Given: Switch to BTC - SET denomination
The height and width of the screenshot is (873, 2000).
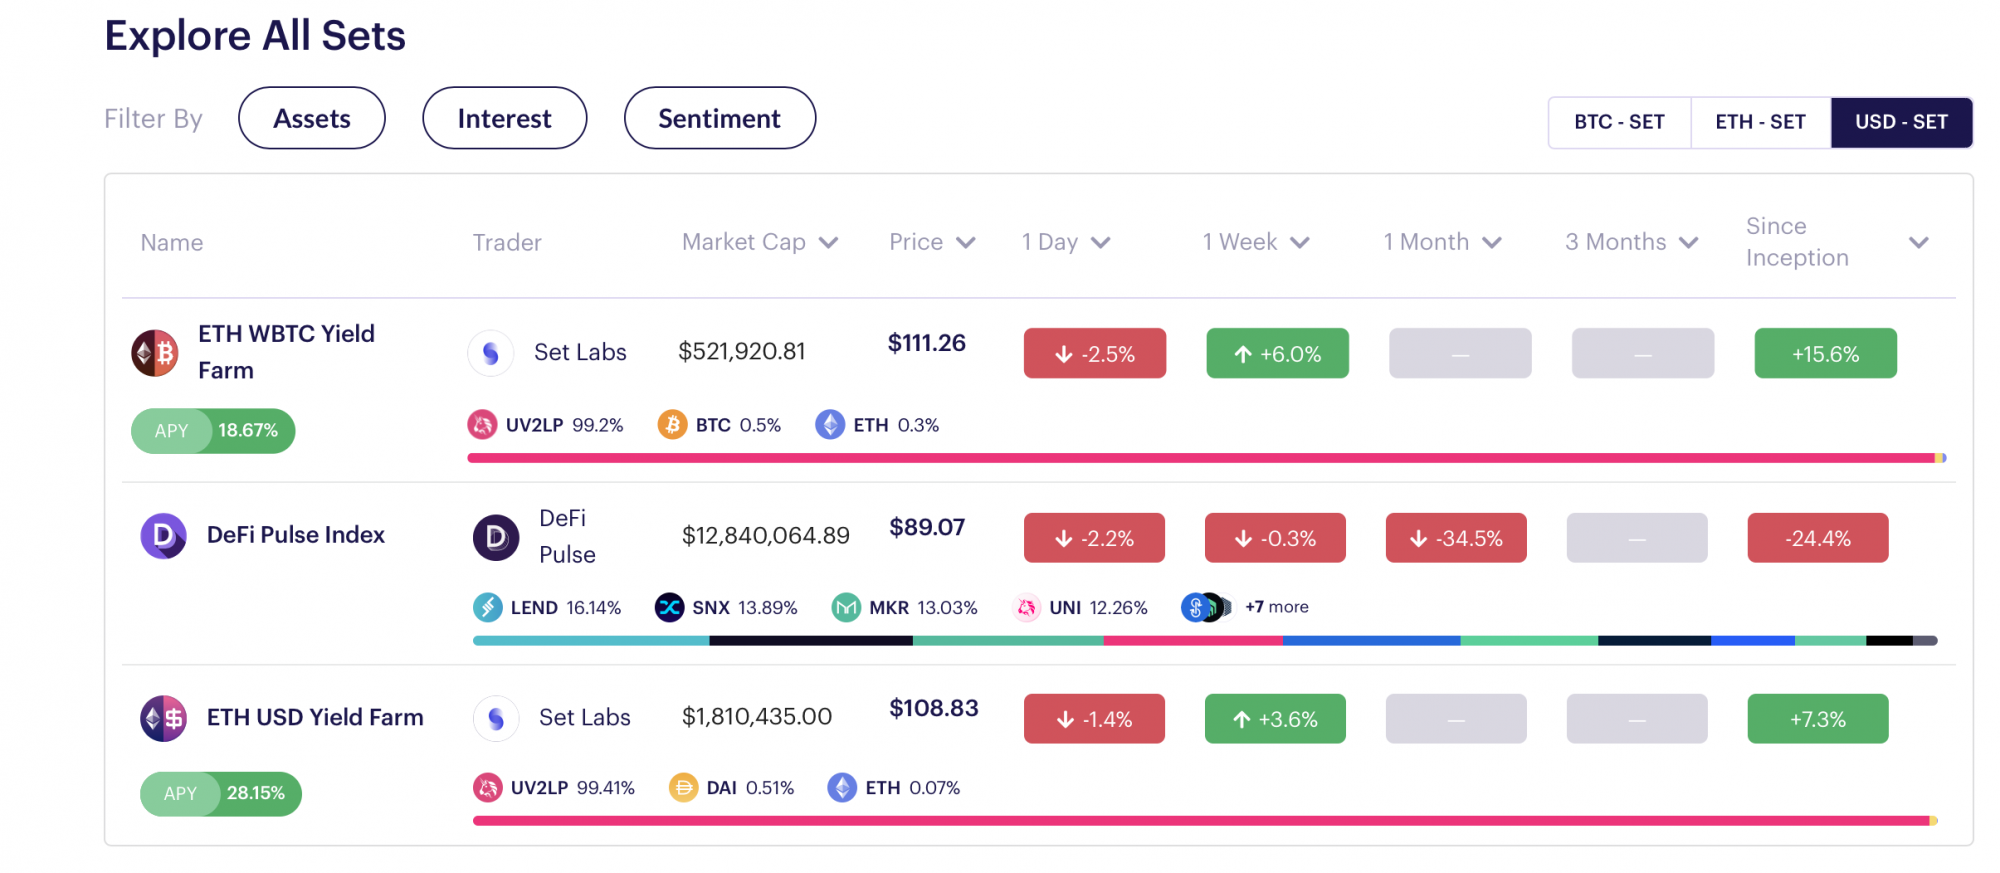Looking at the screenshot, I should click(1619, 122).
